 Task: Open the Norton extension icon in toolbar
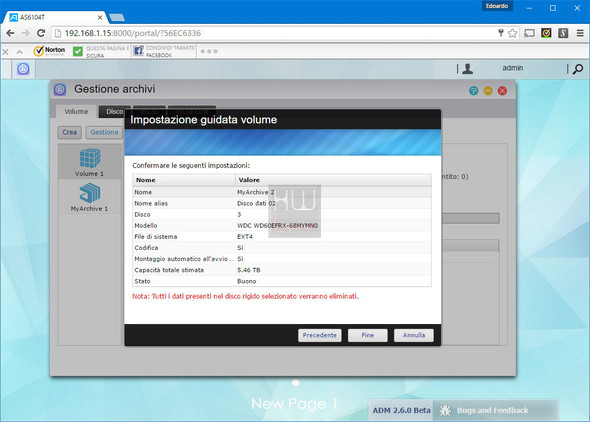coord(546,33)
